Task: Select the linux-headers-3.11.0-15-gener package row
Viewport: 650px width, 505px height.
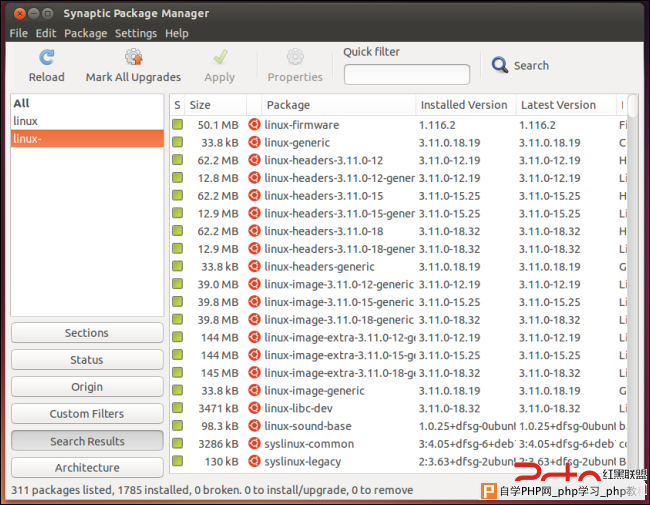Action: (x=398, y=213)
